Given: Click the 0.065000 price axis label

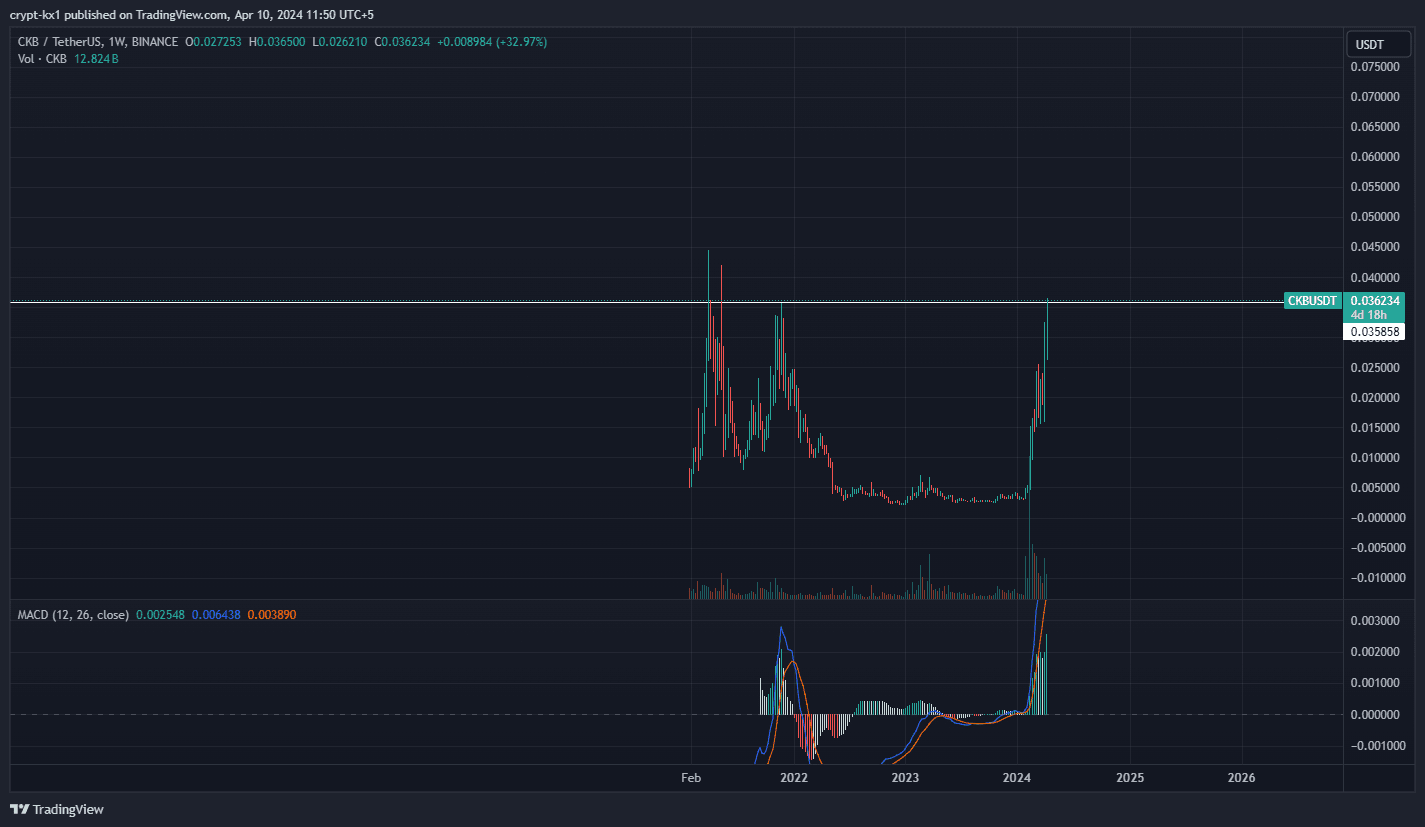Looking at the screenshot, I should coord(1374,127).
